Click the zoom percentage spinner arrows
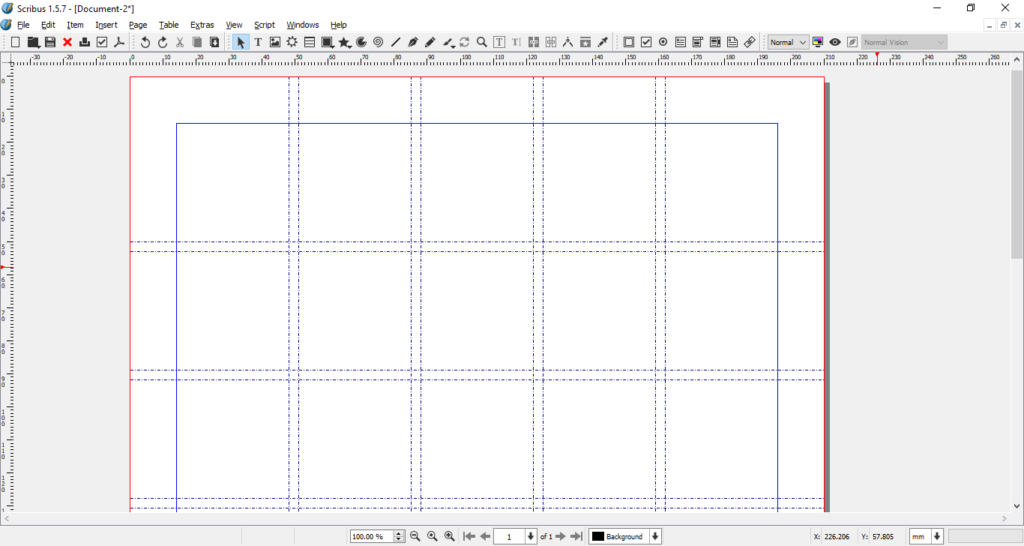This screenshot has width=1024, height=546. (x=399, y=536)
